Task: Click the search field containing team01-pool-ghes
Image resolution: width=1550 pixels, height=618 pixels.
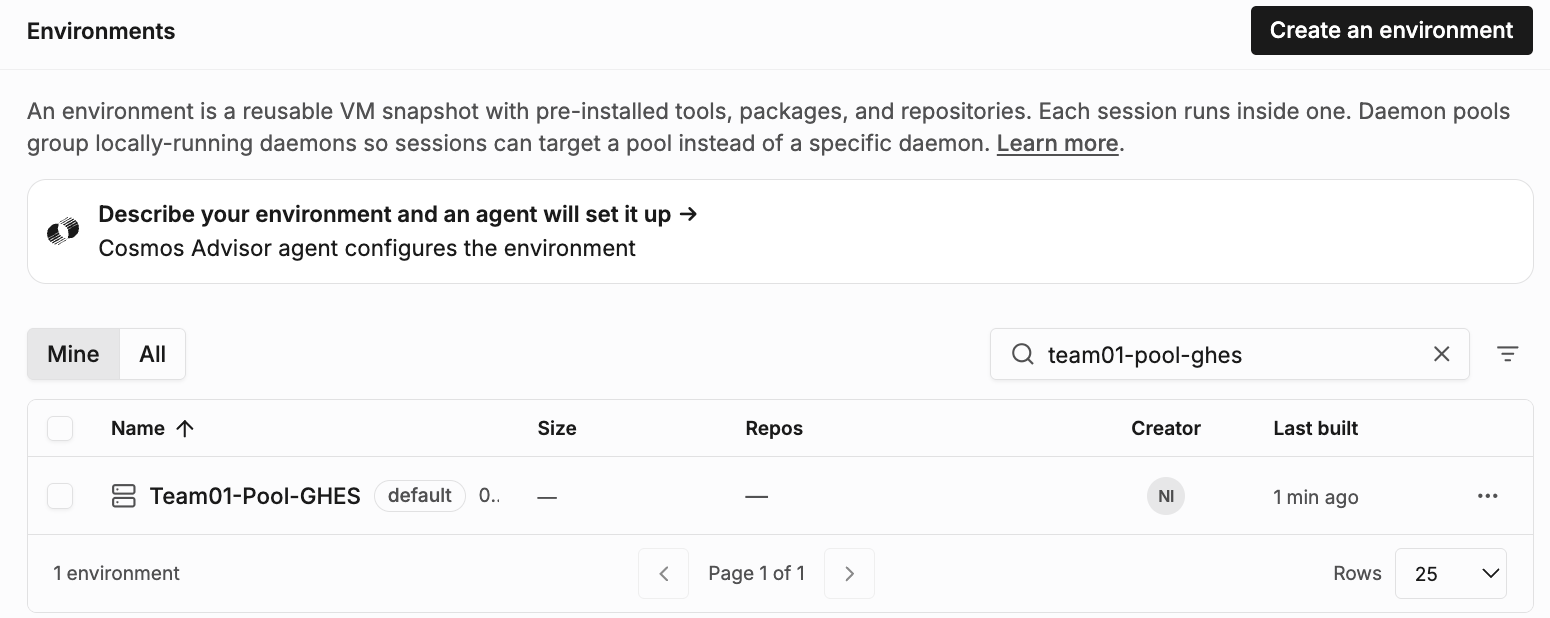Action: [1229, 354]
